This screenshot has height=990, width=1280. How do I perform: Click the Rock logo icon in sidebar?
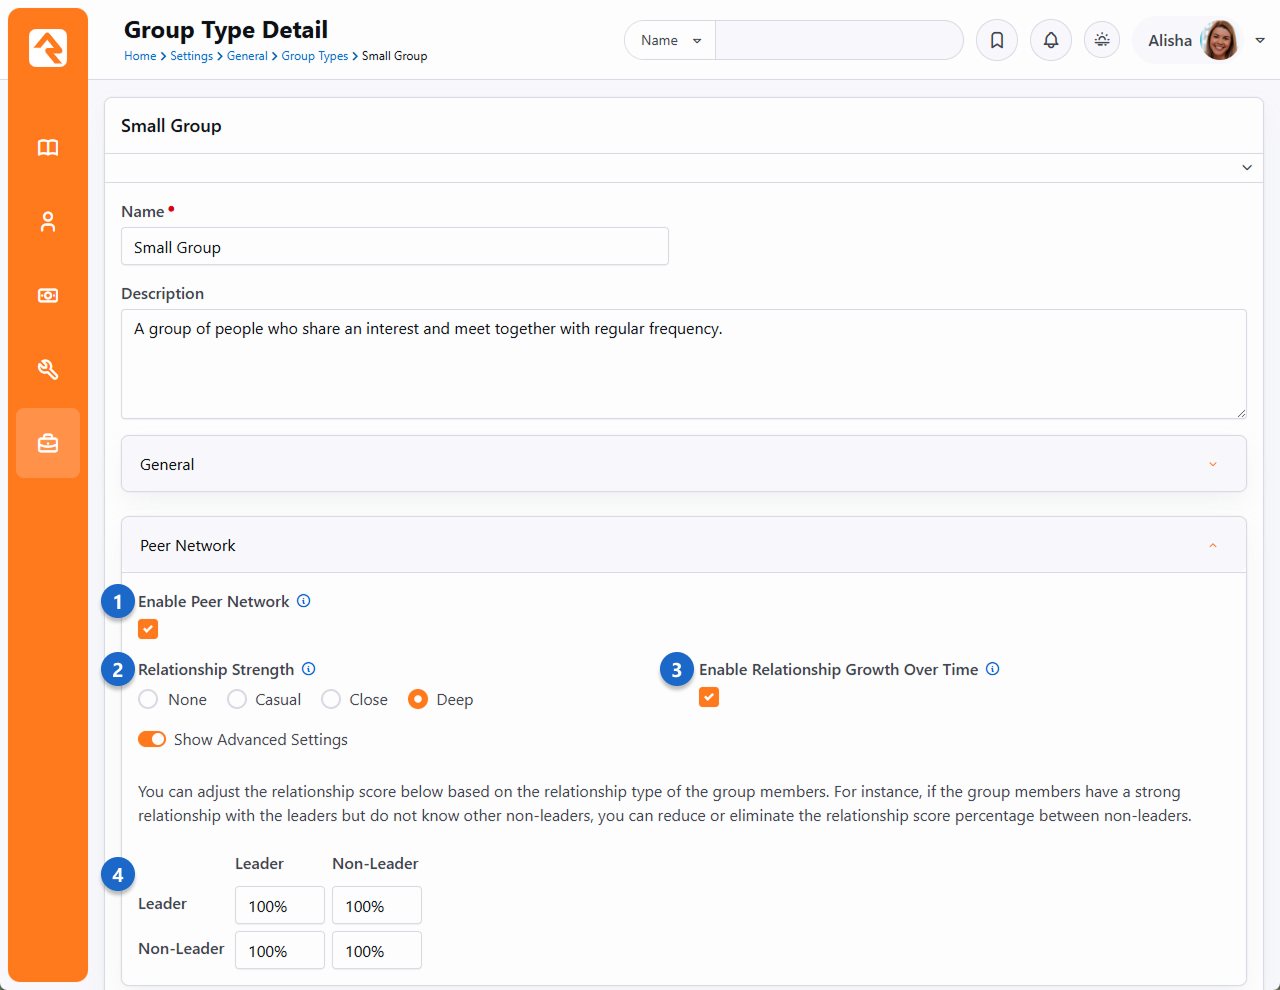coord(48,48)
